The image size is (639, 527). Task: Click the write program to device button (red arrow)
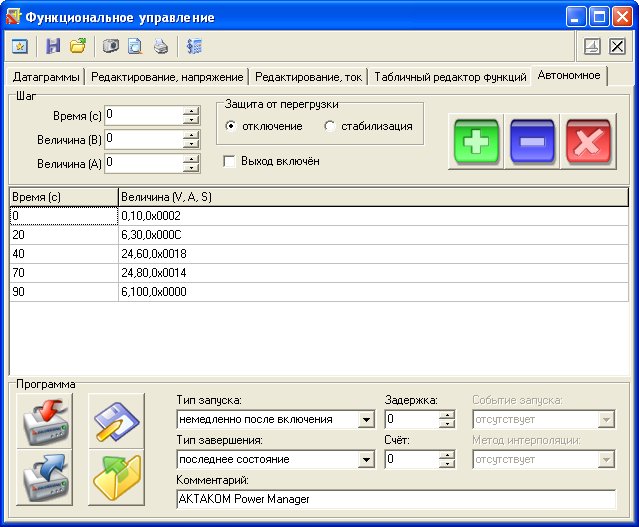46,419
